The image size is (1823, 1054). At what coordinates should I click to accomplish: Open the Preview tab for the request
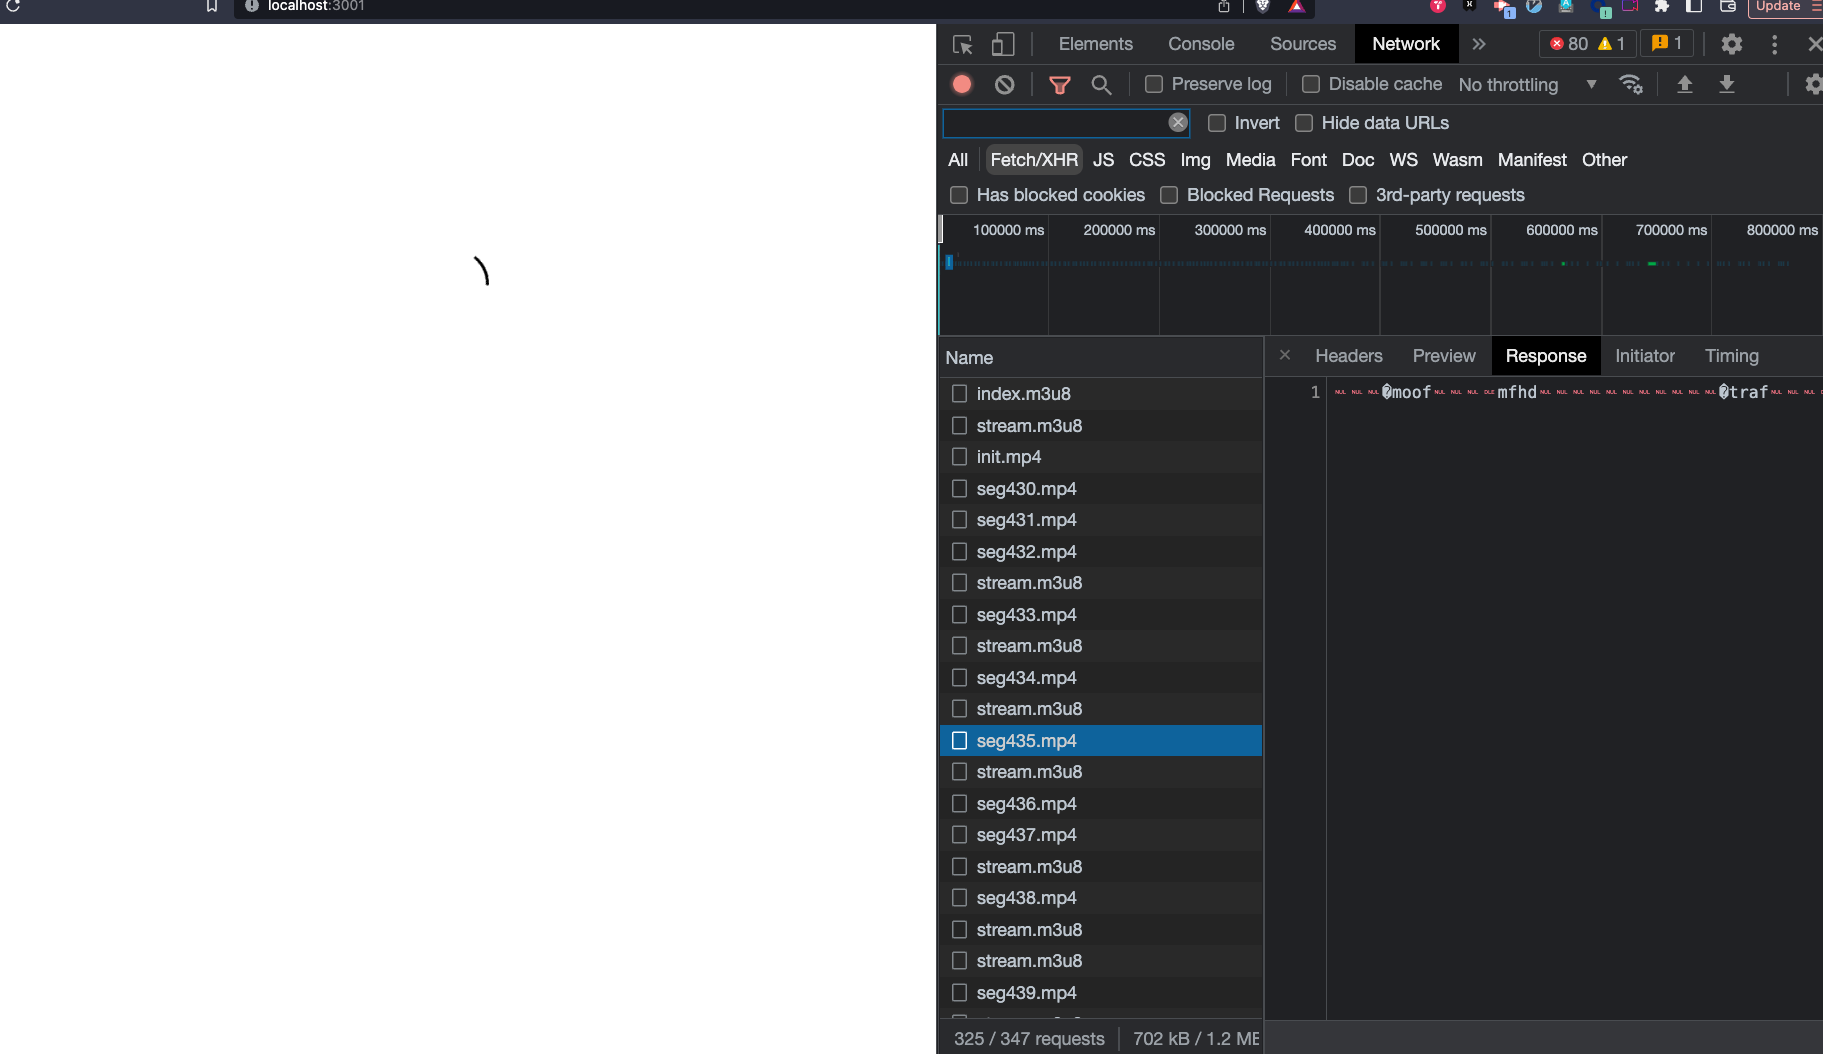point(1444,356)
